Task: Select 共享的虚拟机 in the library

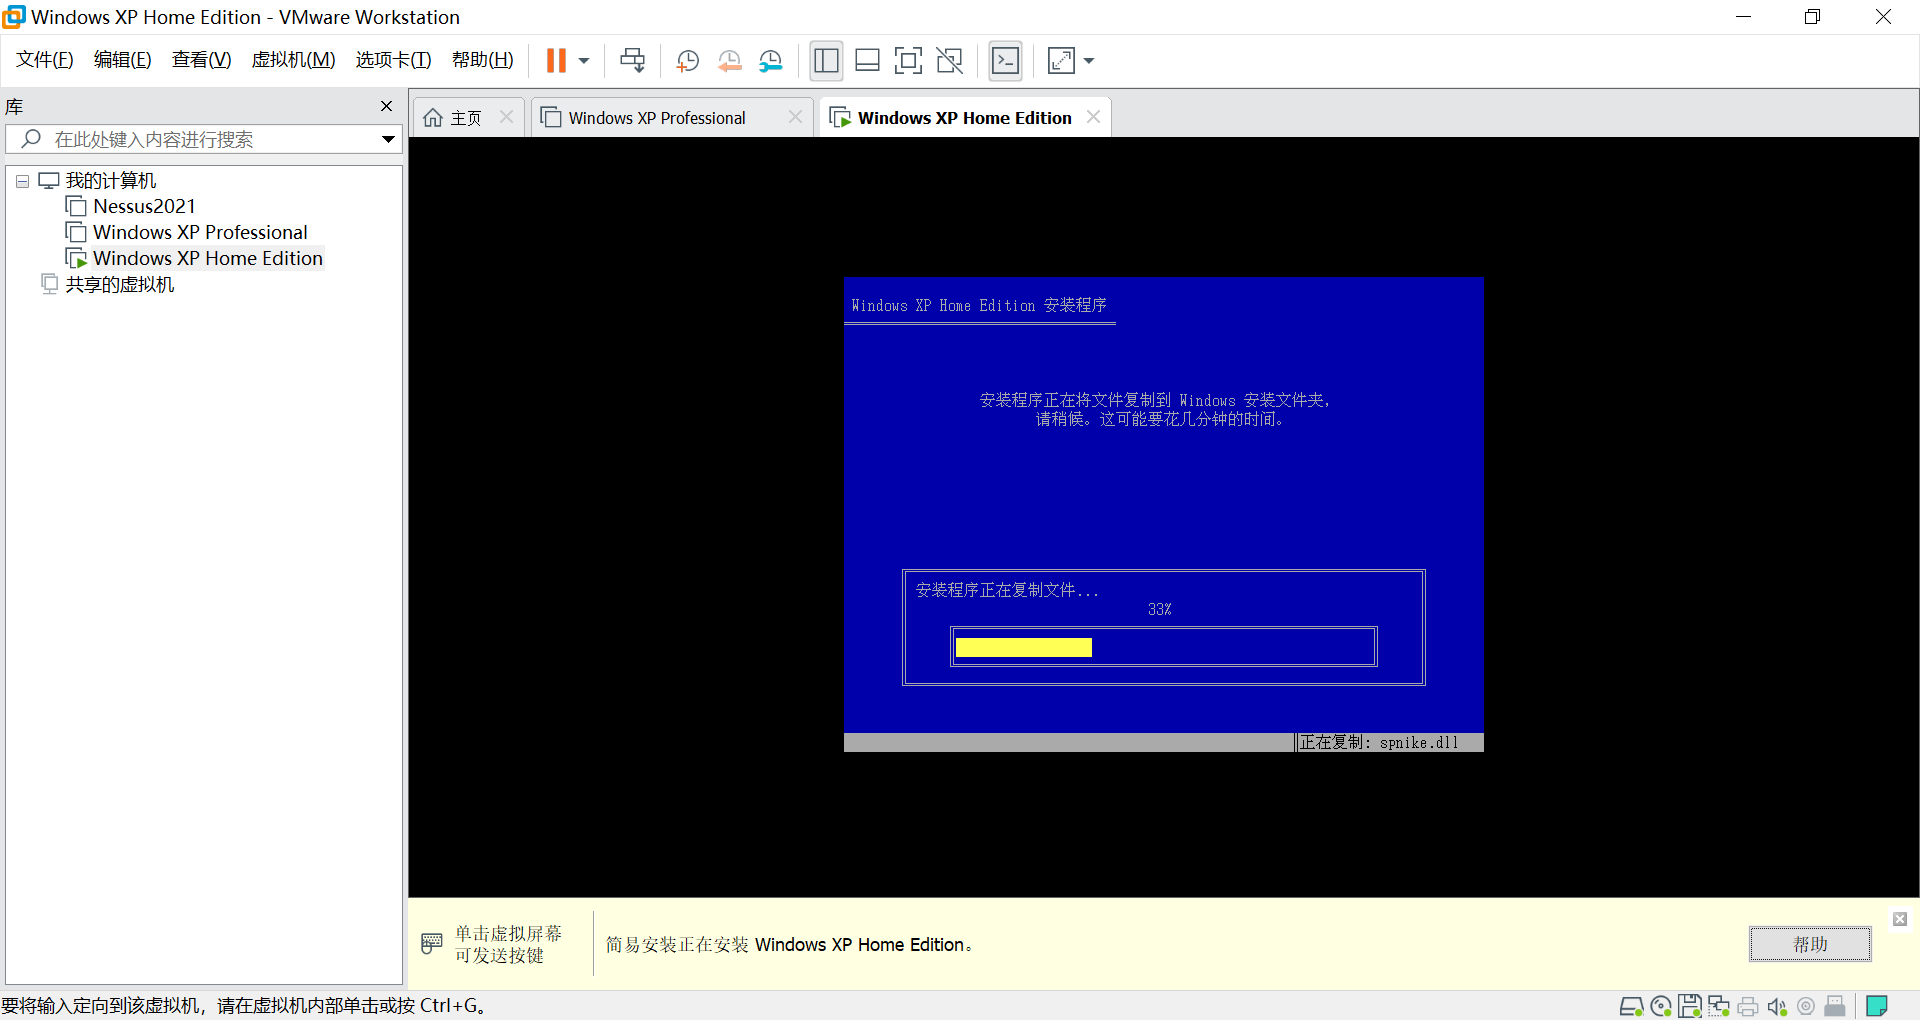Action: pyautogui.click(x=120, y=284)
